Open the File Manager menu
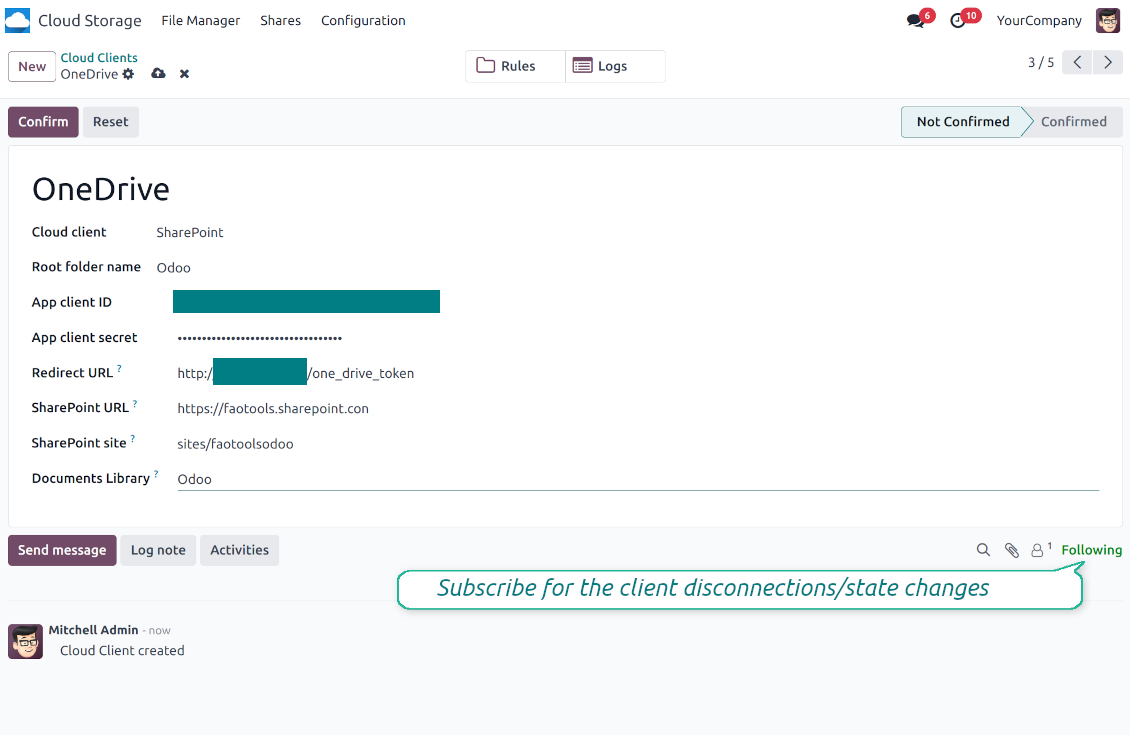This screenshot has height=735, width=1130. (x=200, y=20)
